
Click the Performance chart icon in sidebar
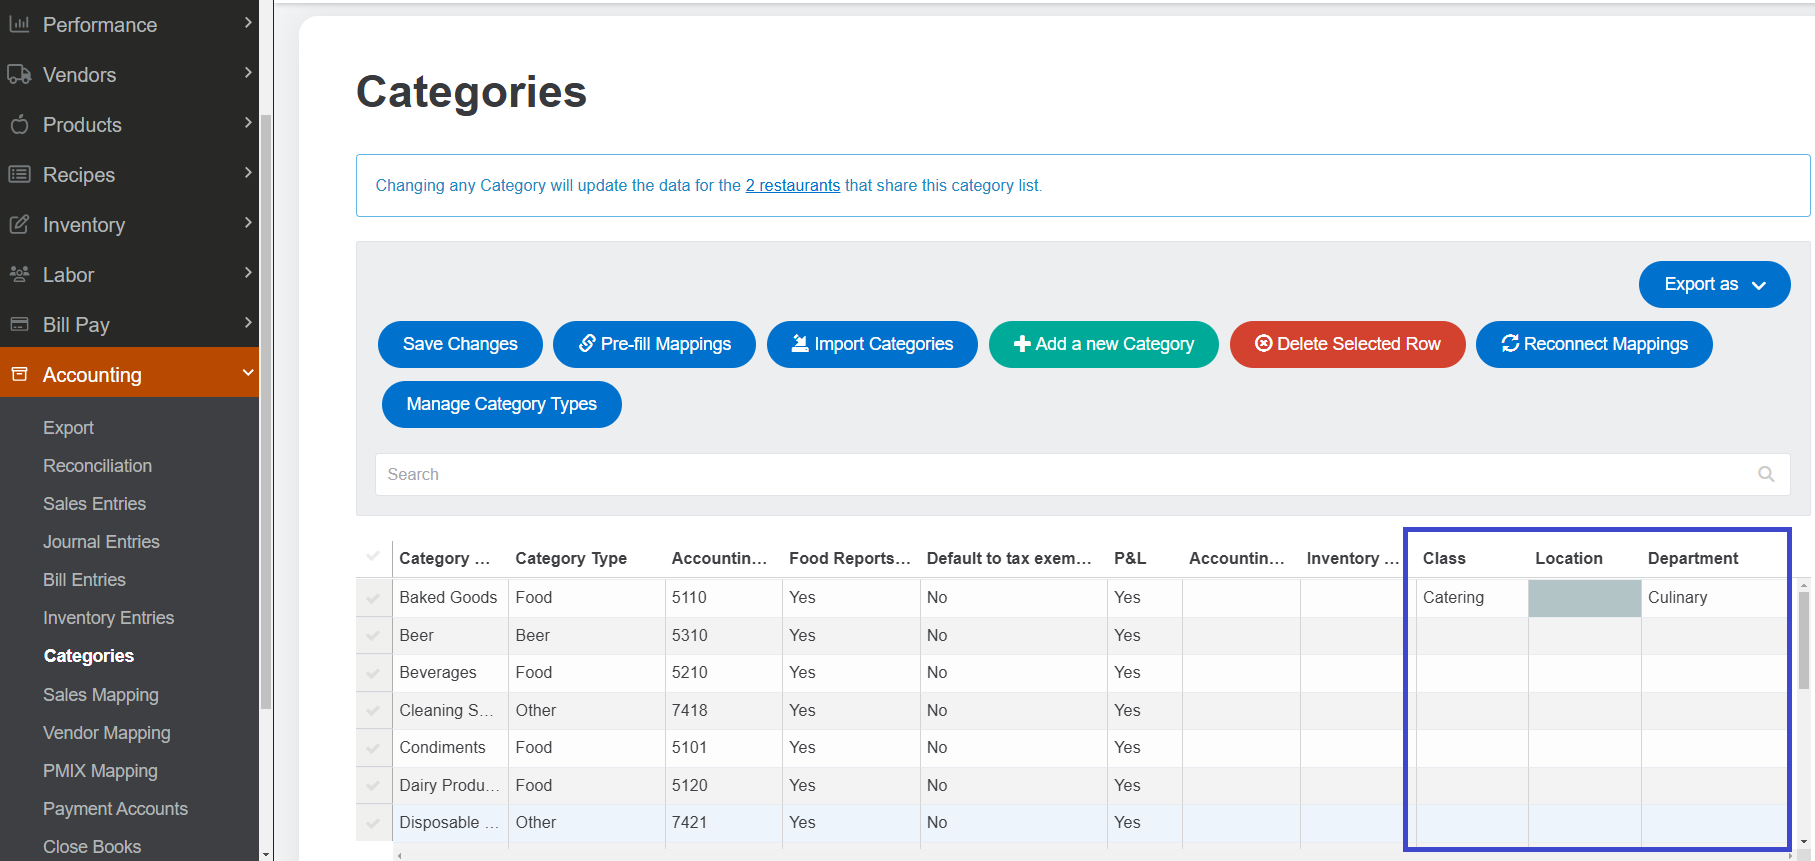19,24
